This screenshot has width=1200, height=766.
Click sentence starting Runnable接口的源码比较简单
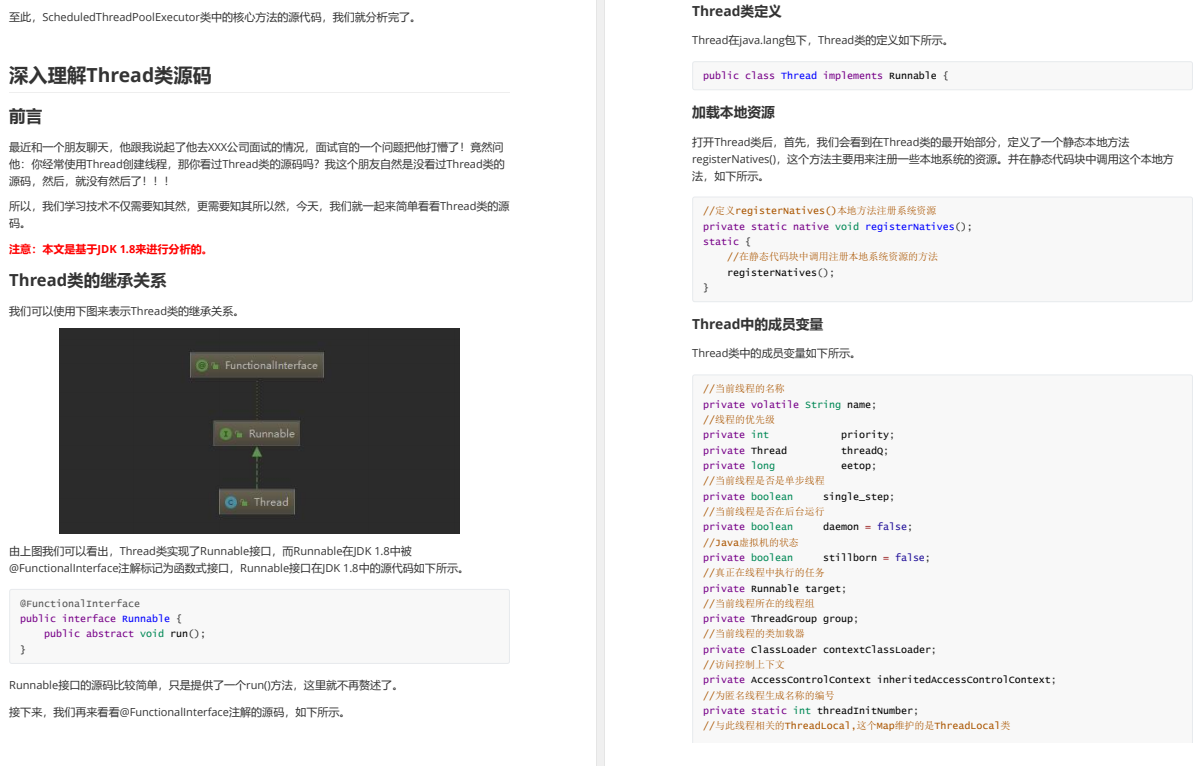204,685
